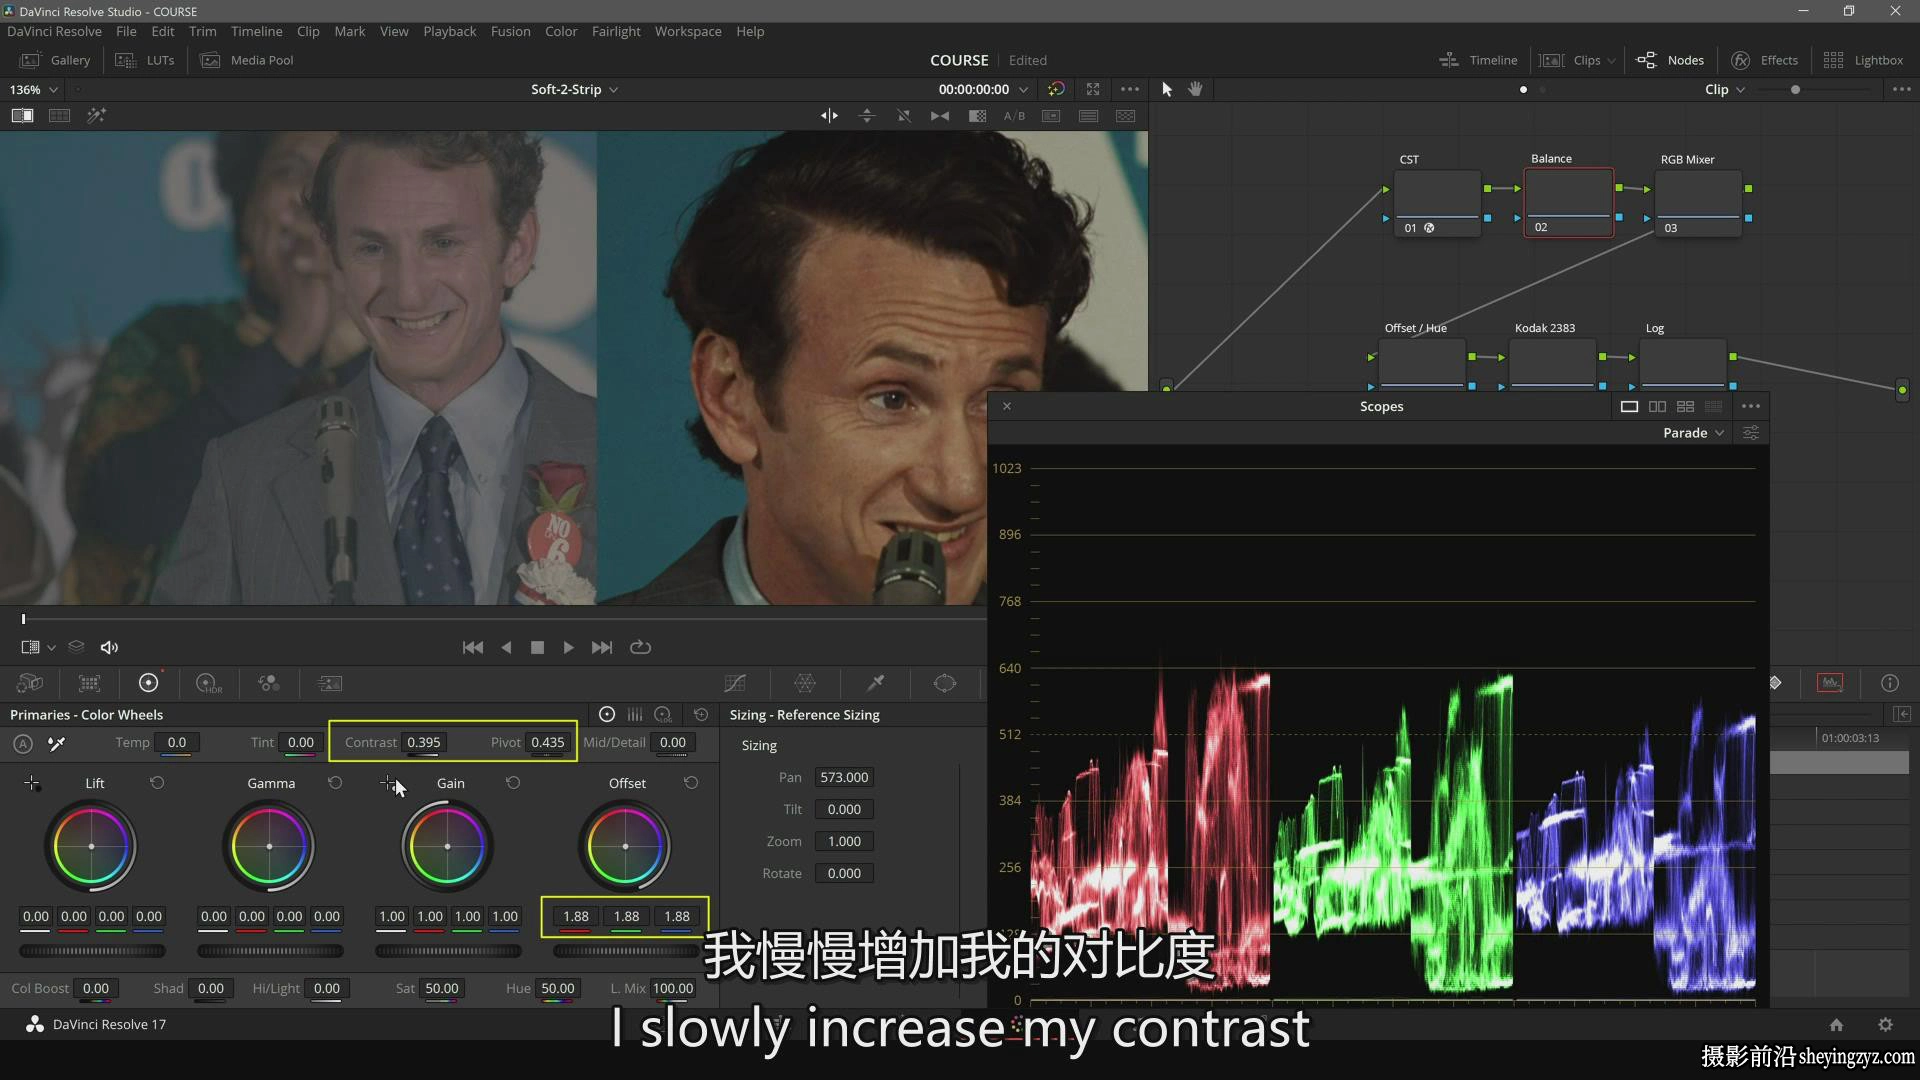Open the Color Match palette
This screenshot has height=1080, width=1920.
tap(89, 683)
